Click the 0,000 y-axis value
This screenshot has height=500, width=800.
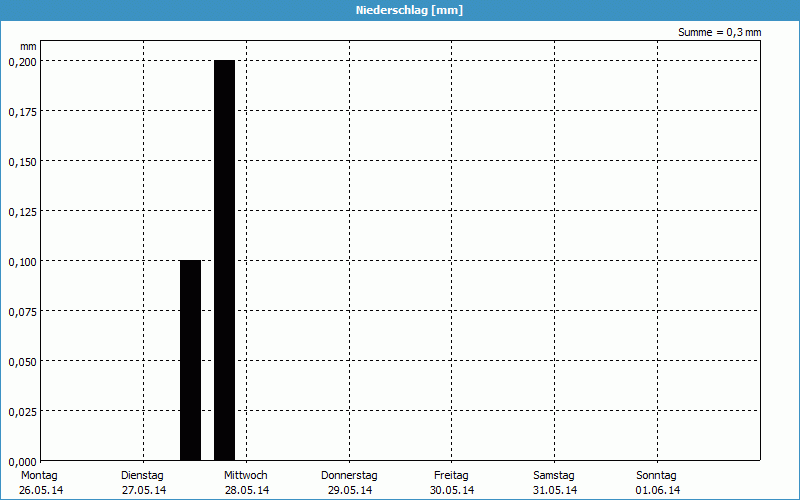(x=22, y=462)
